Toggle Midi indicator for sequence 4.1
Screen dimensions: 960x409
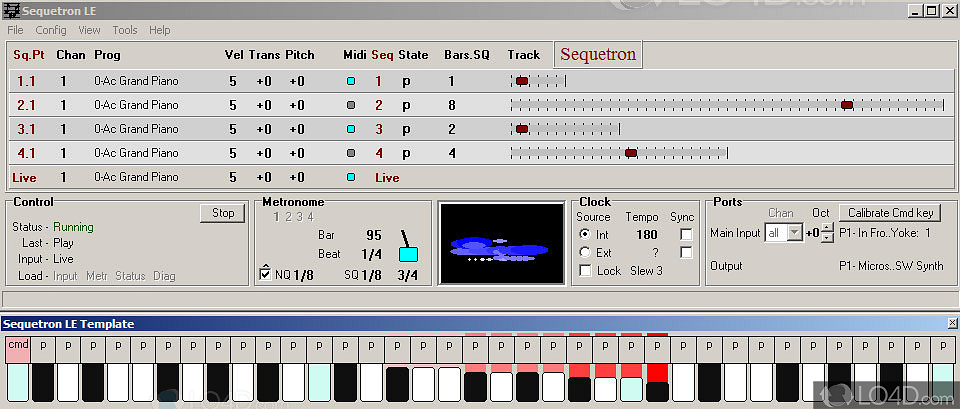tap(351, 153)
